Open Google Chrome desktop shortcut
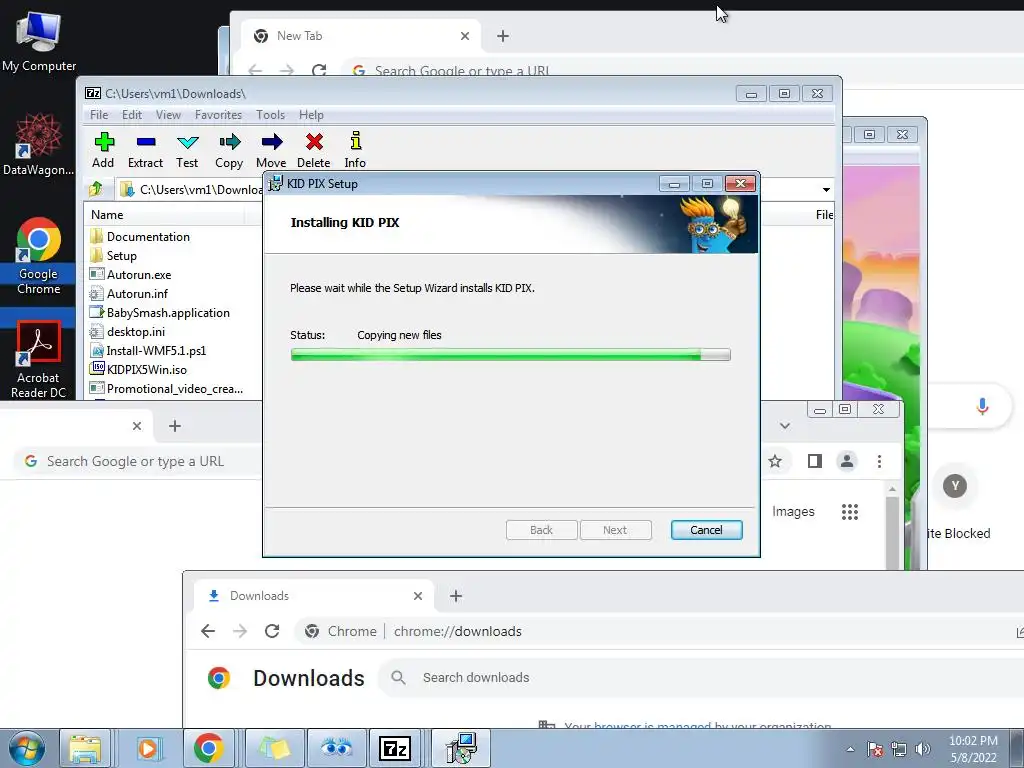 [39, 256]
